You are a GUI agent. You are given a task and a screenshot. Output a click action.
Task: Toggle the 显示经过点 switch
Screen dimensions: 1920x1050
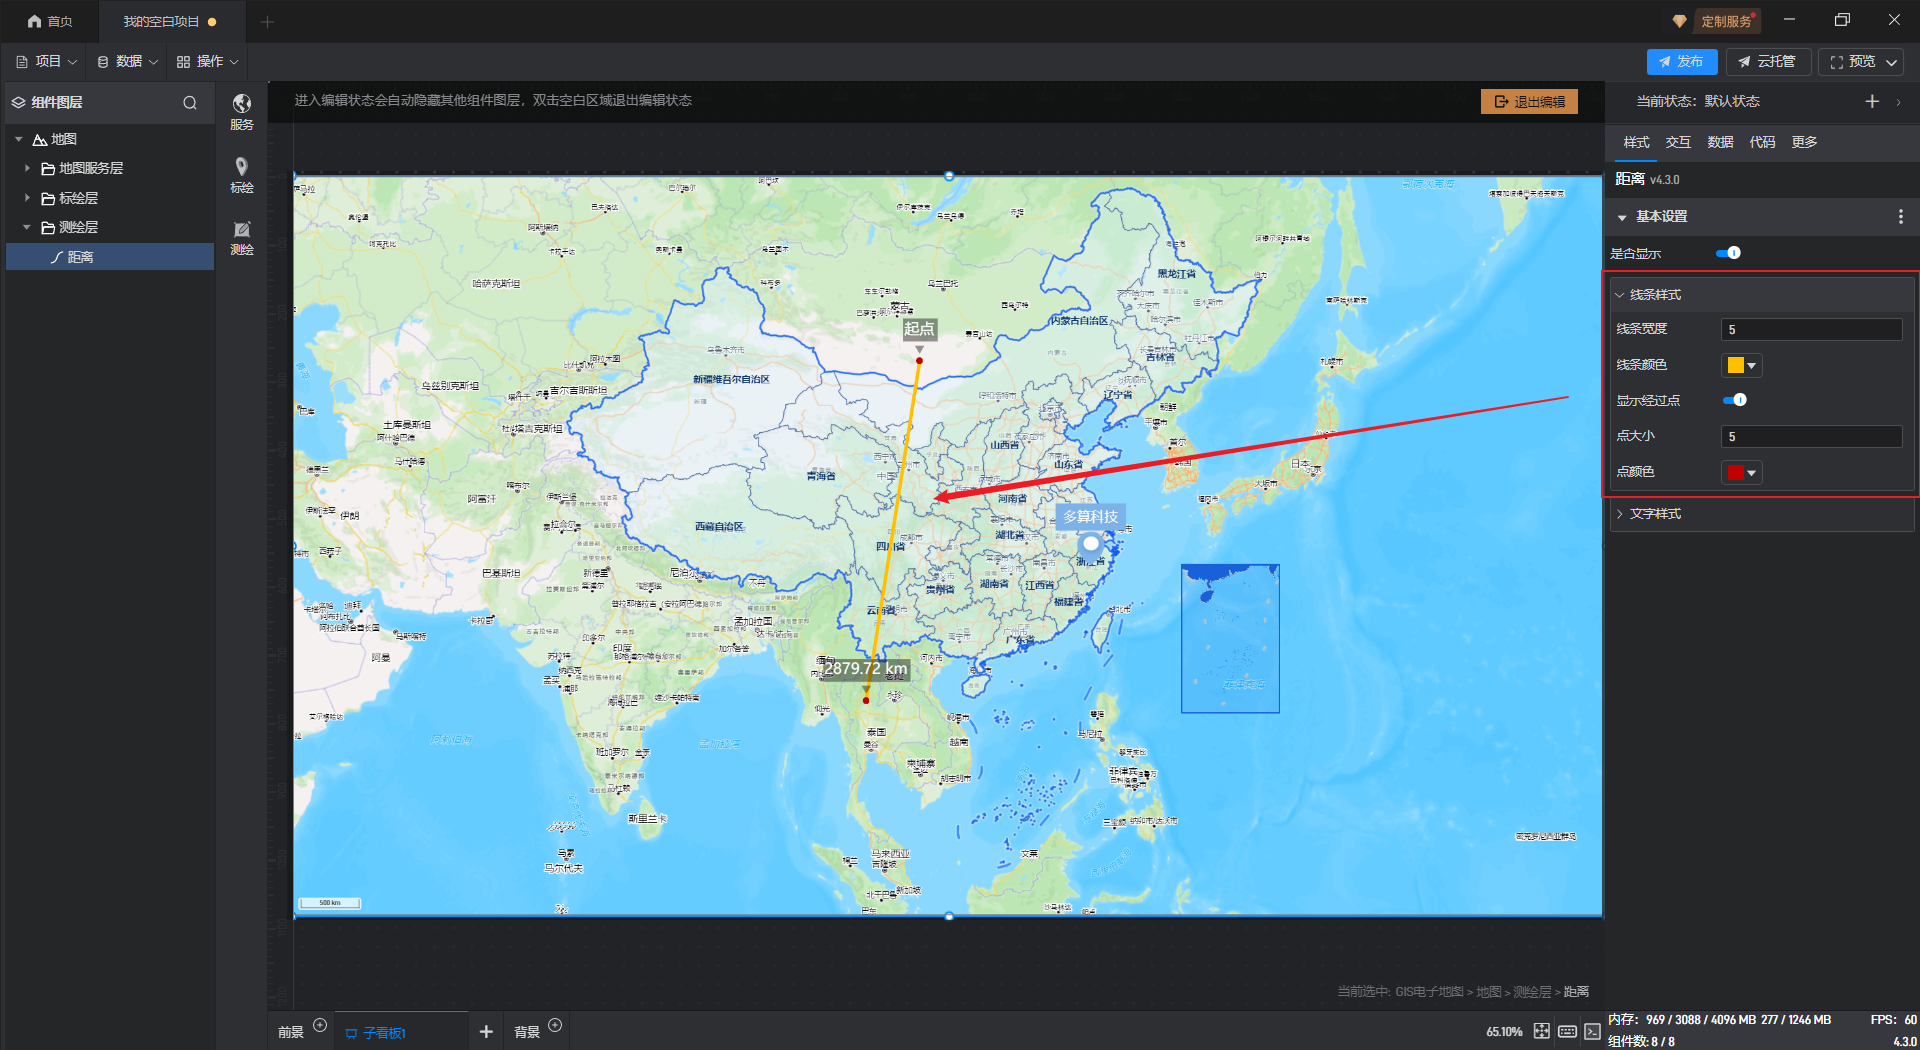[x=1734, y=400]
